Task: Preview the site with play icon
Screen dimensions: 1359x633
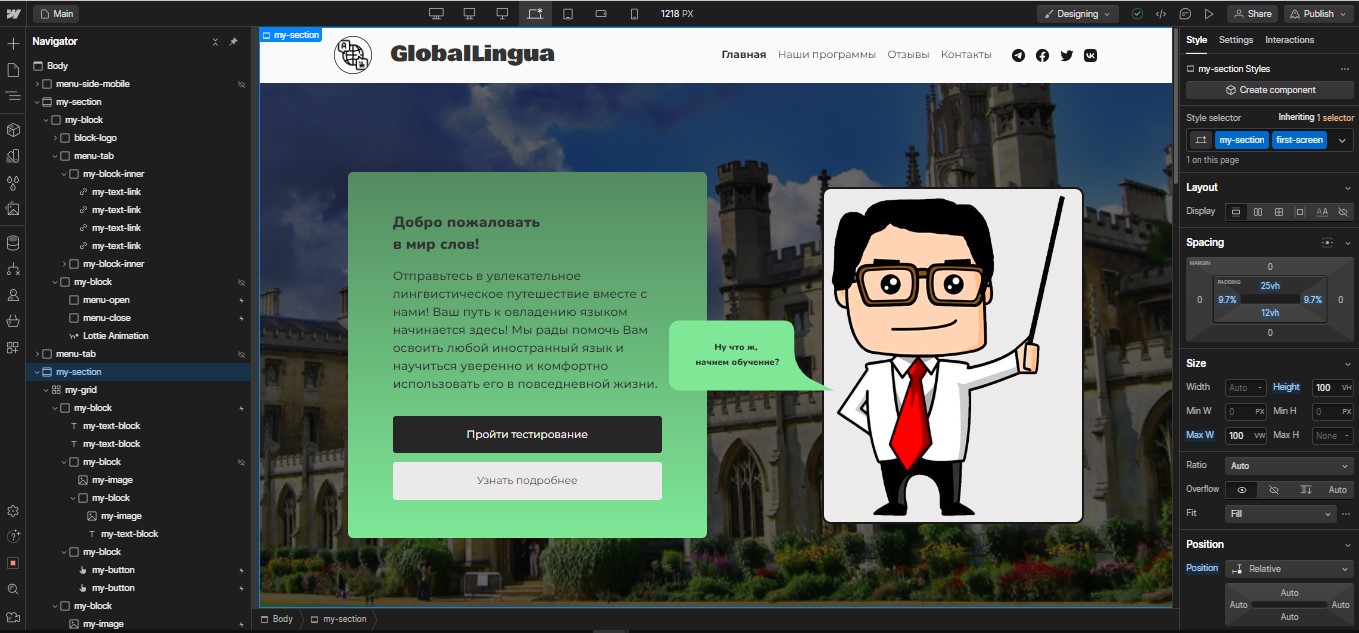Action: (1209, 14)
